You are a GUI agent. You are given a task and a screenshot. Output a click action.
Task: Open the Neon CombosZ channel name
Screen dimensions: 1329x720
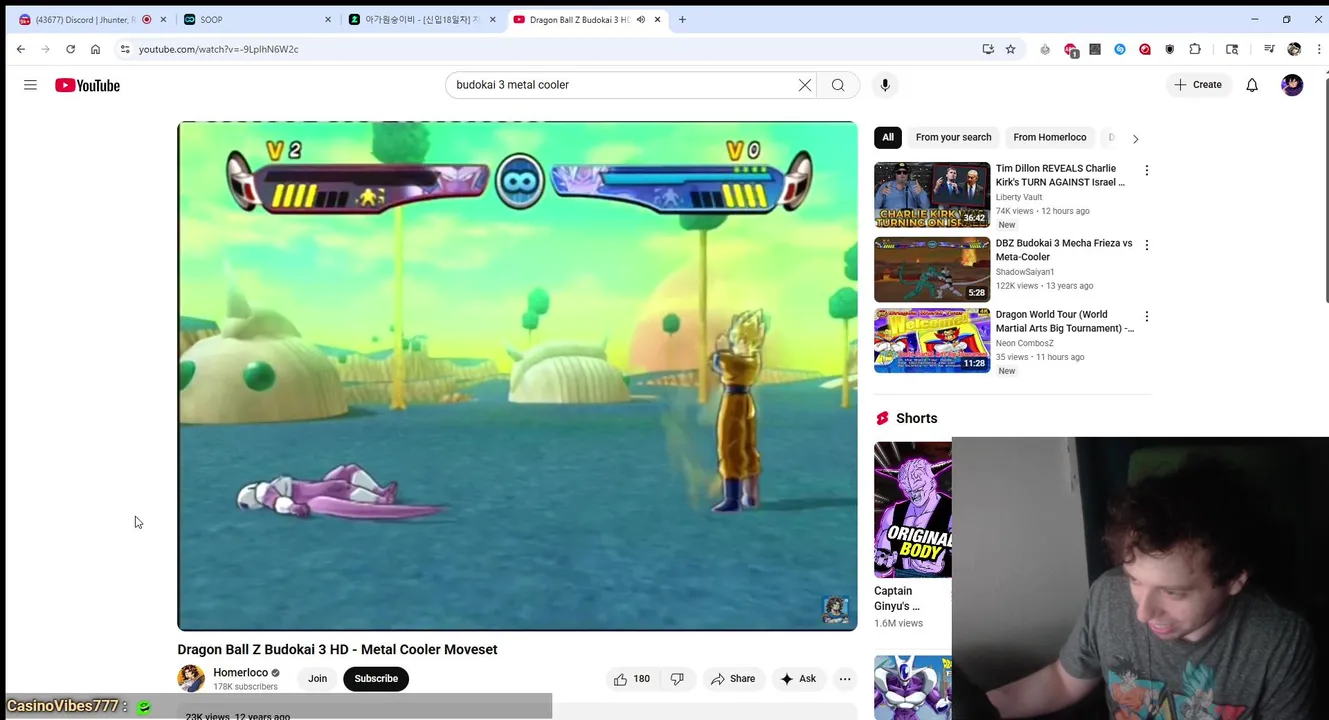[x=1025, y=343]
